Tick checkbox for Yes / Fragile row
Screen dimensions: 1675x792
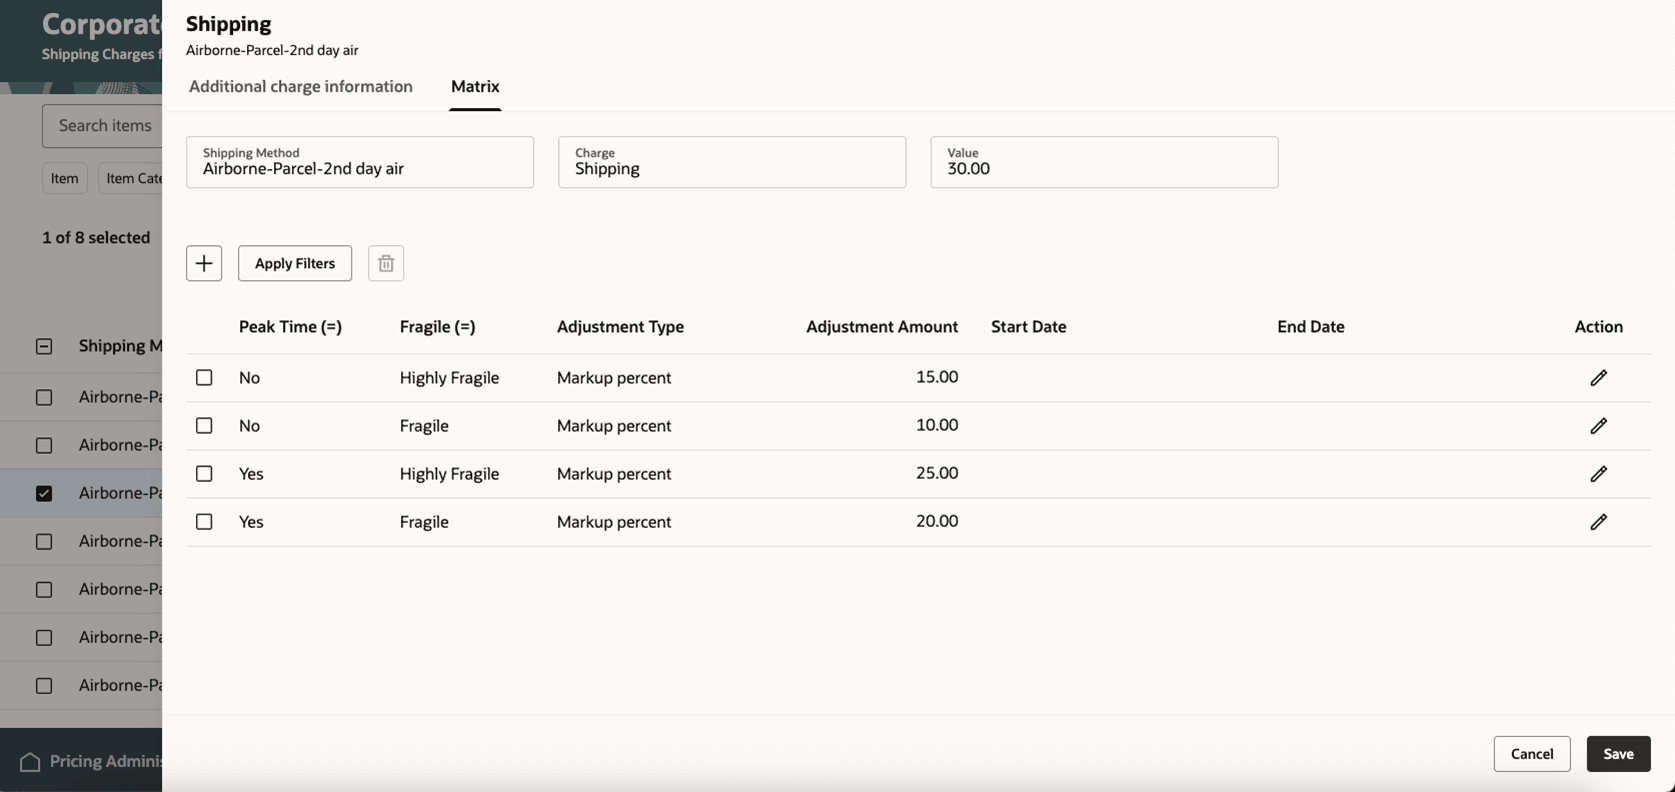click(204, 522)
